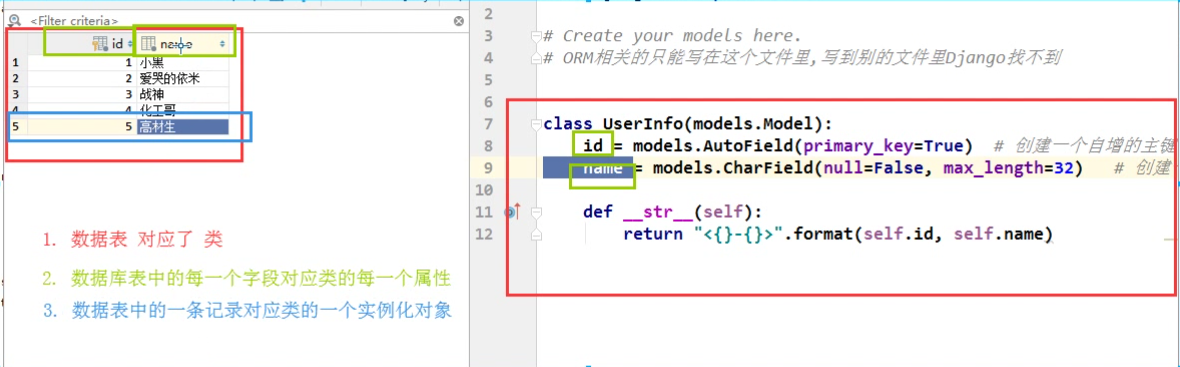Click line number 9 in the editor gutter
1180x367 pixels.
487,168
